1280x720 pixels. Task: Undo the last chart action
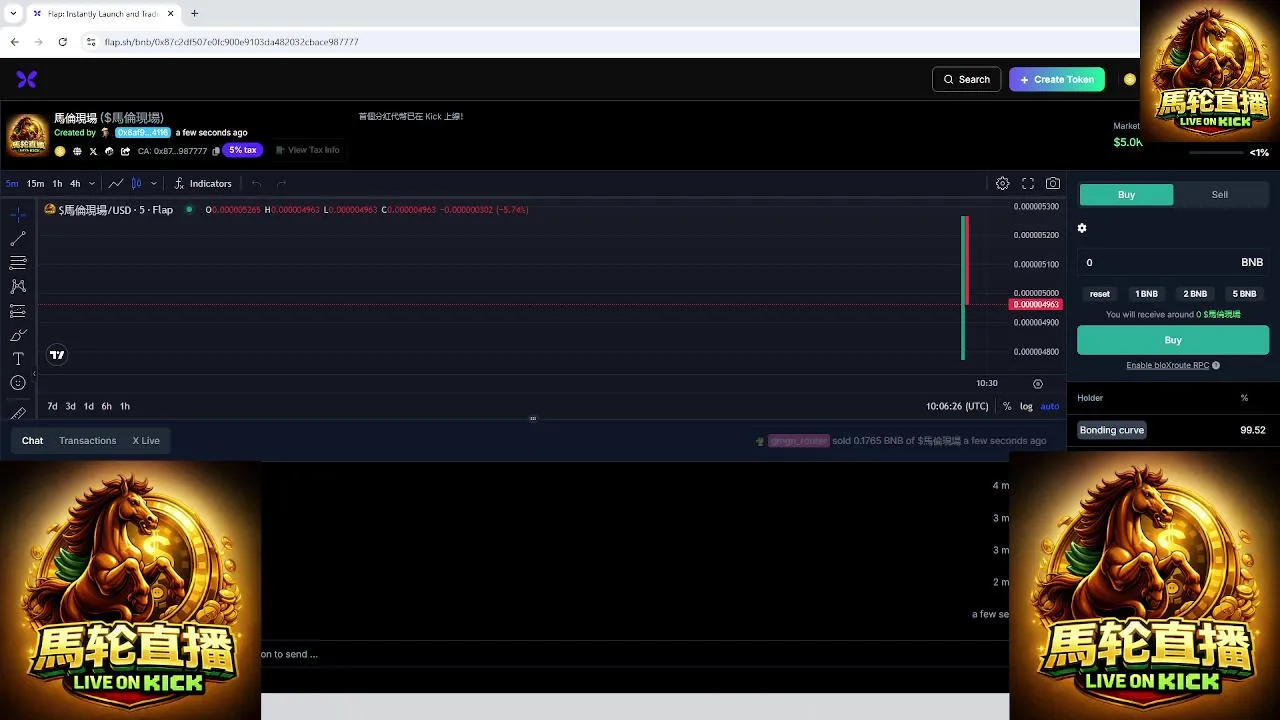256,183
